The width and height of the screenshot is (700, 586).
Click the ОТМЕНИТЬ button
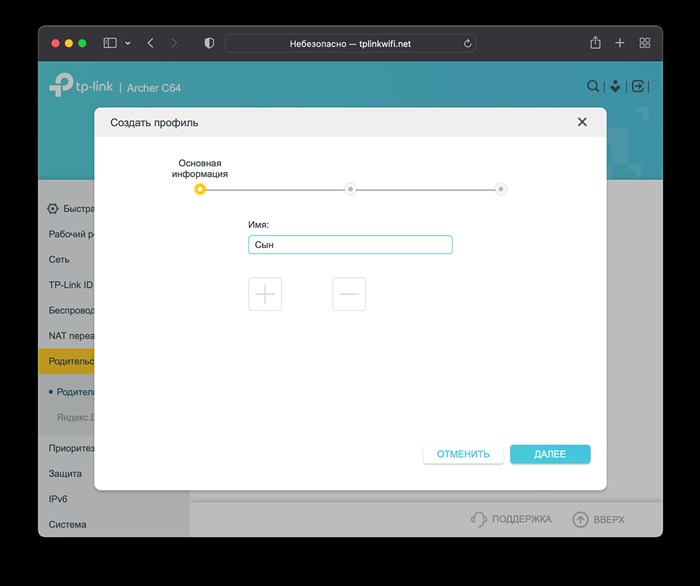coord(463,454)
